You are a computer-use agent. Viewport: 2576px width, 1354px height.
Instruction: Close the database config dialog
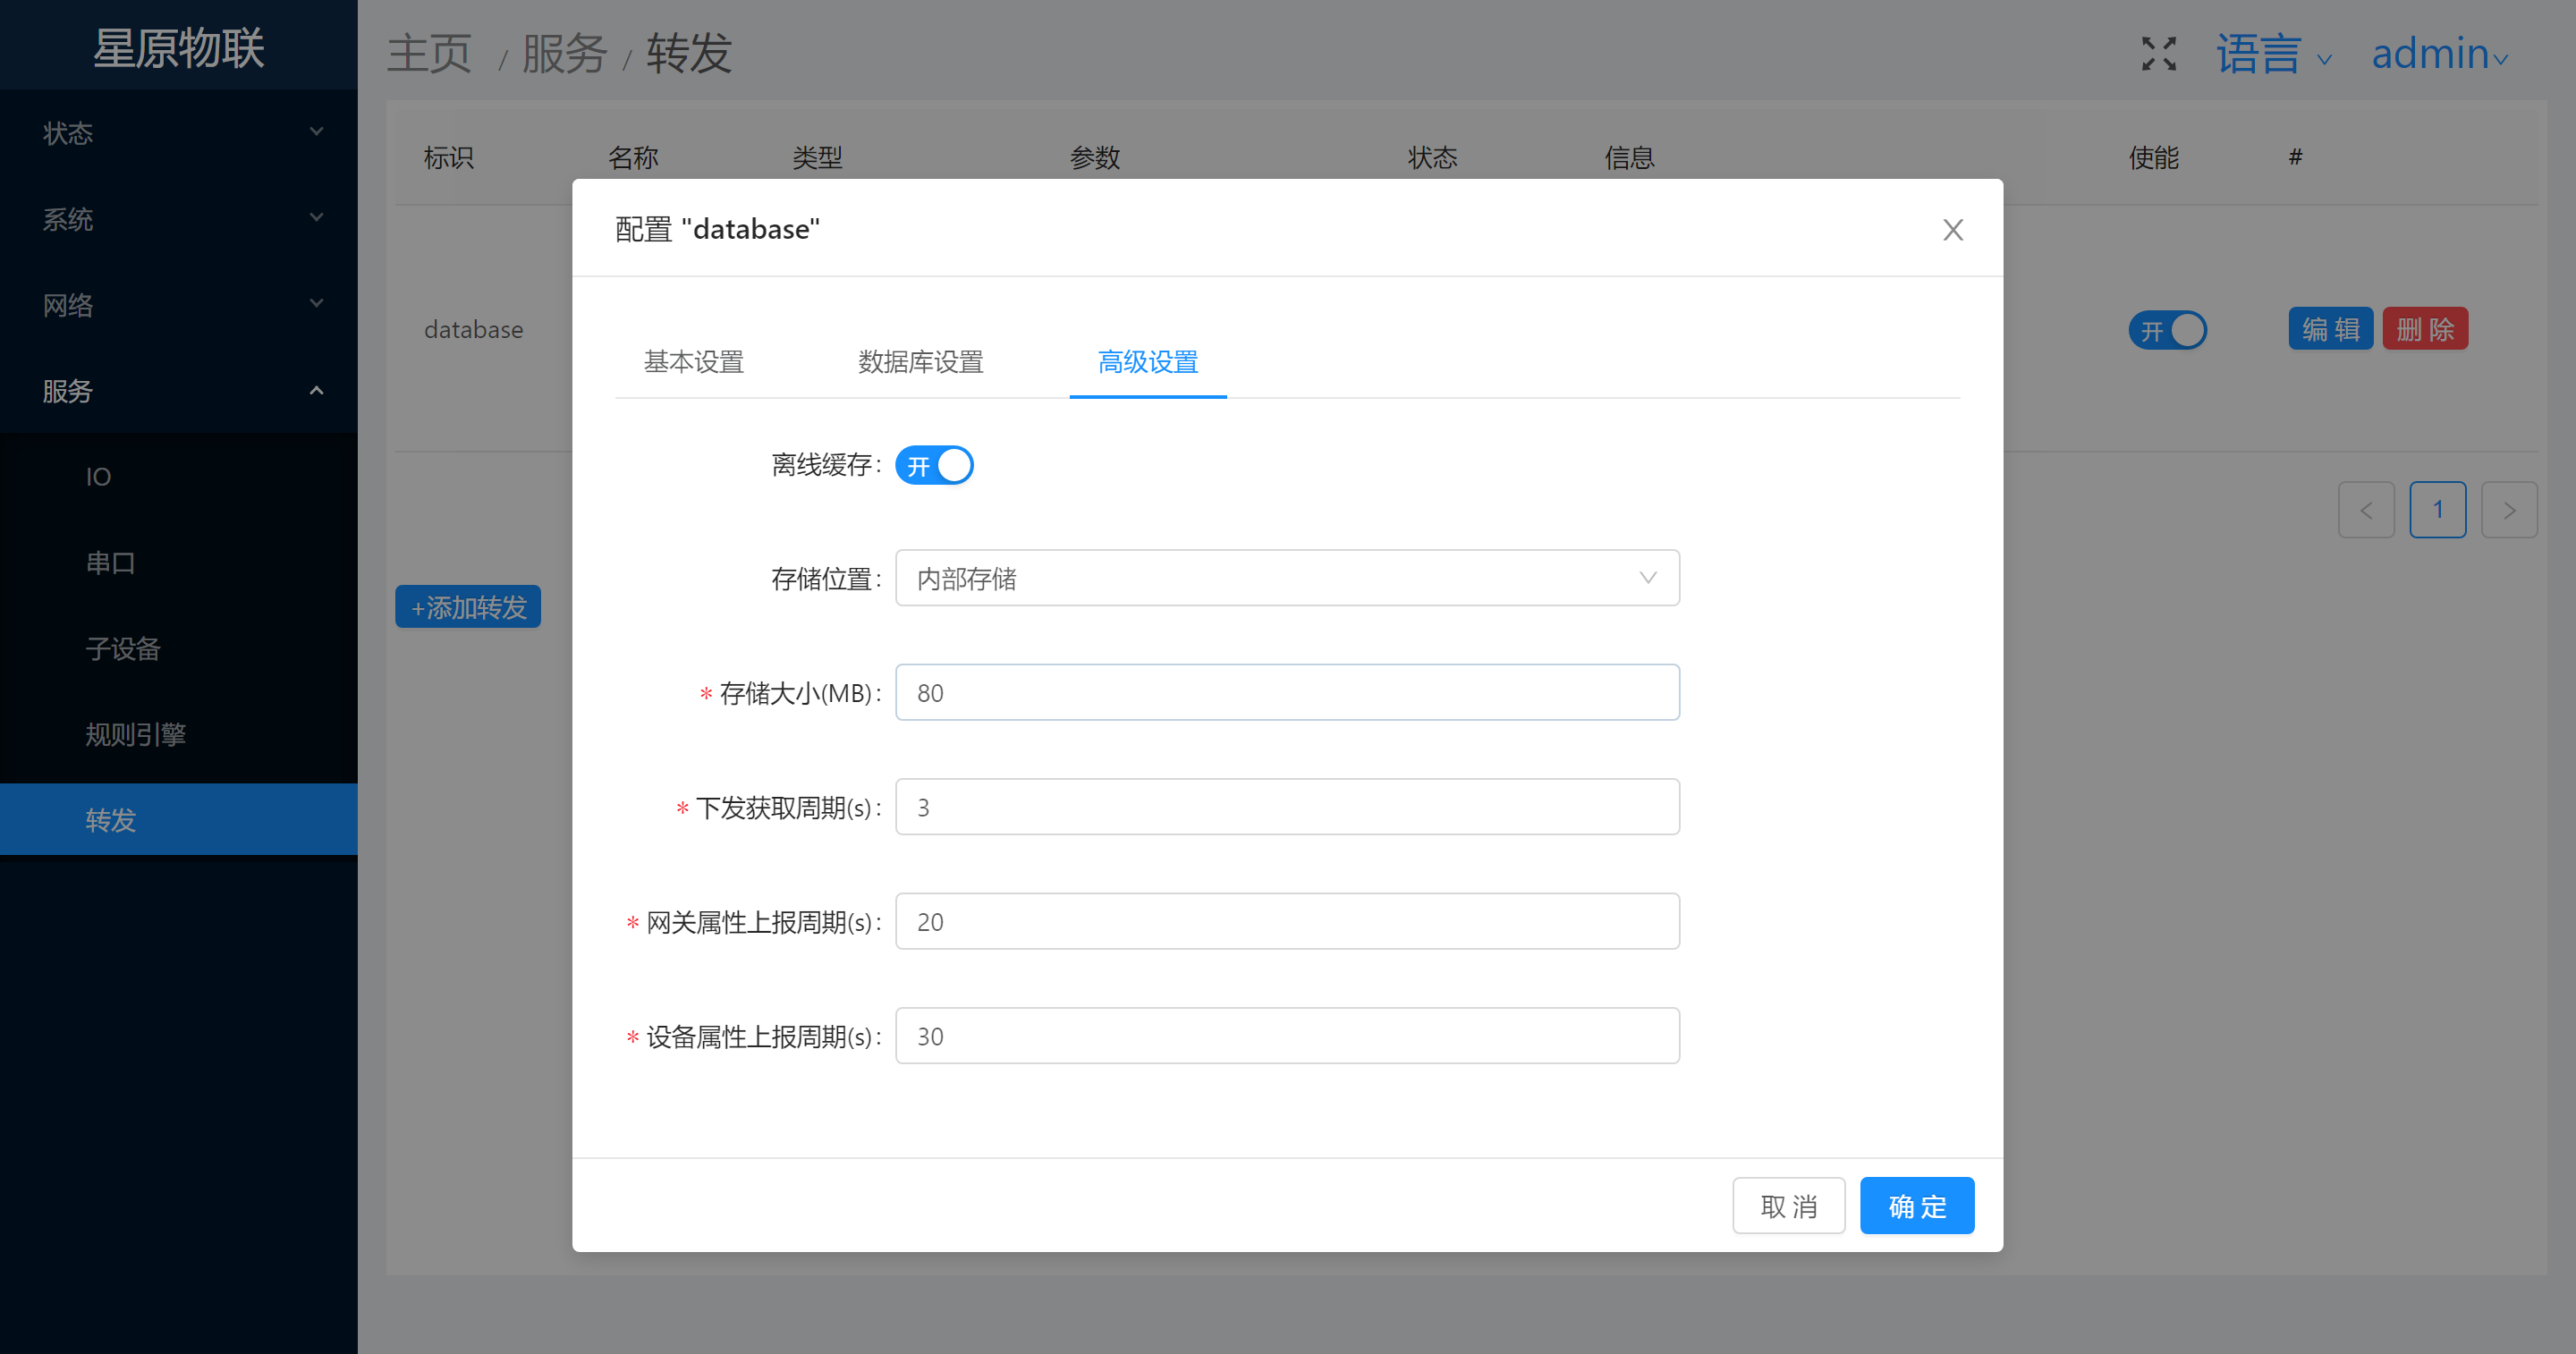coord(1952,230)
